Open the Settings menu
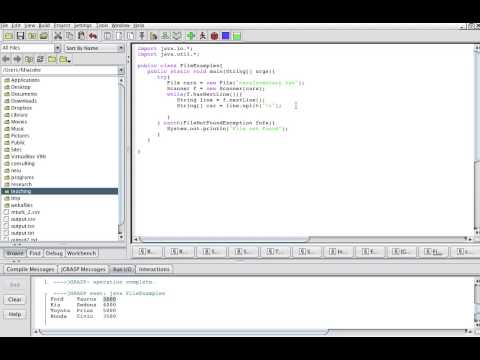The width and height of the screenshot is (480, 360). 83,26
